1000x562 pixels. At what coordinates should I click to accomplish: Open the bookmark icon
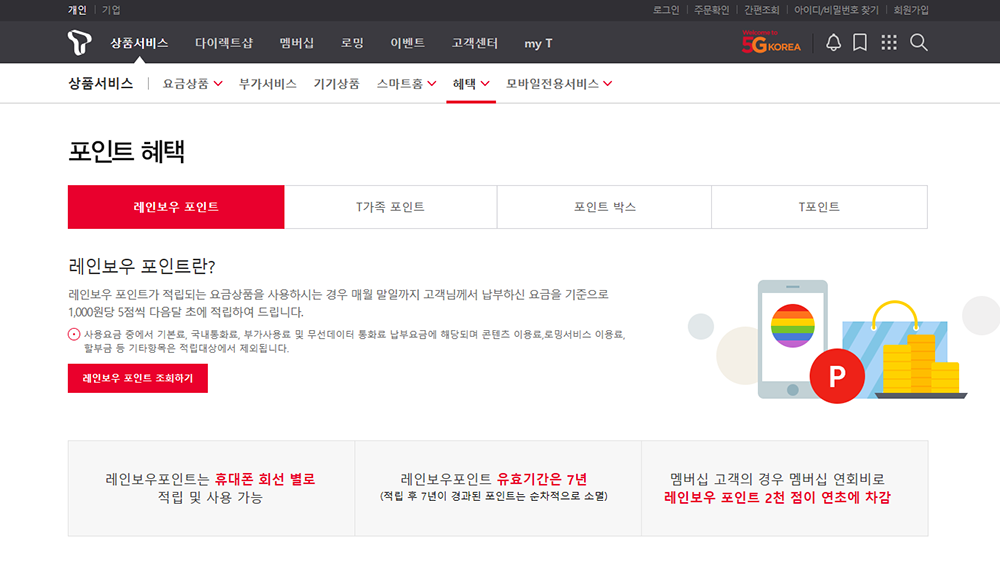(x=860, y=43)
